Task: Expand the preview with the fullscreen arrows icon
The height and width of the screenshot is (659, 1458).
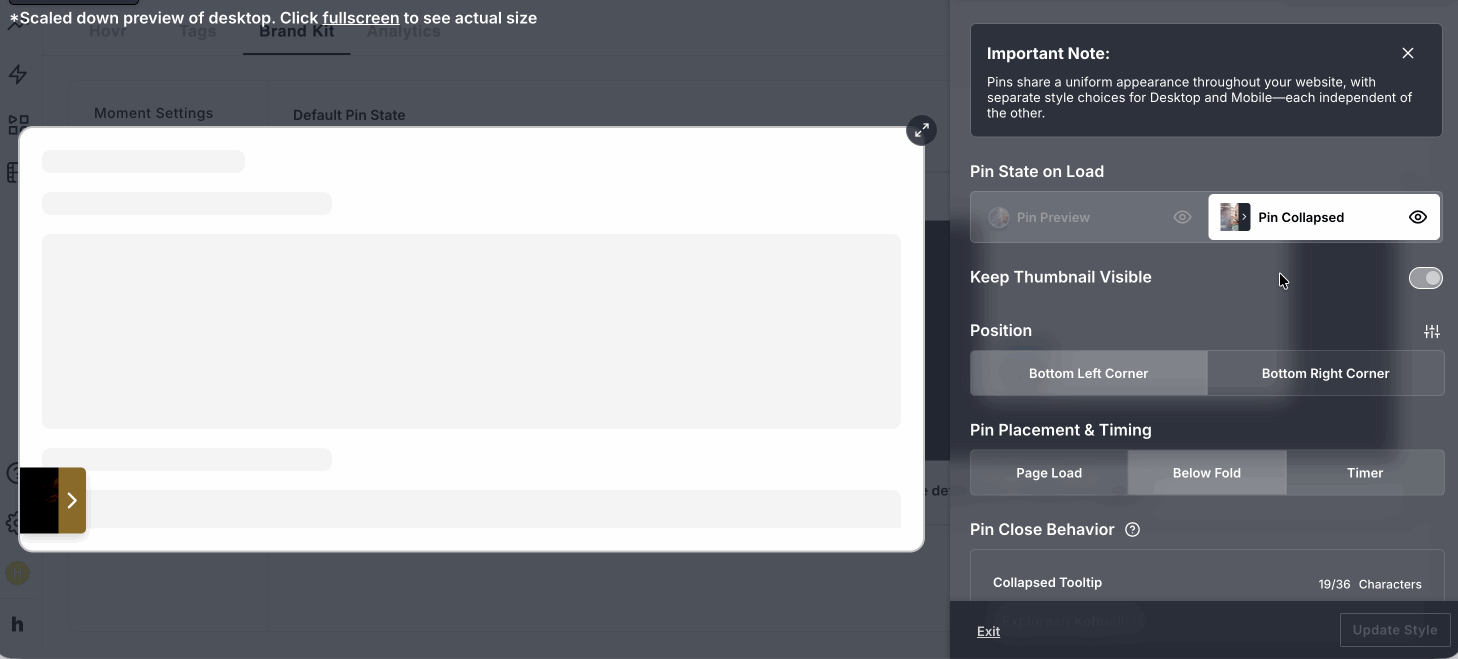Action: click(921, 130)
